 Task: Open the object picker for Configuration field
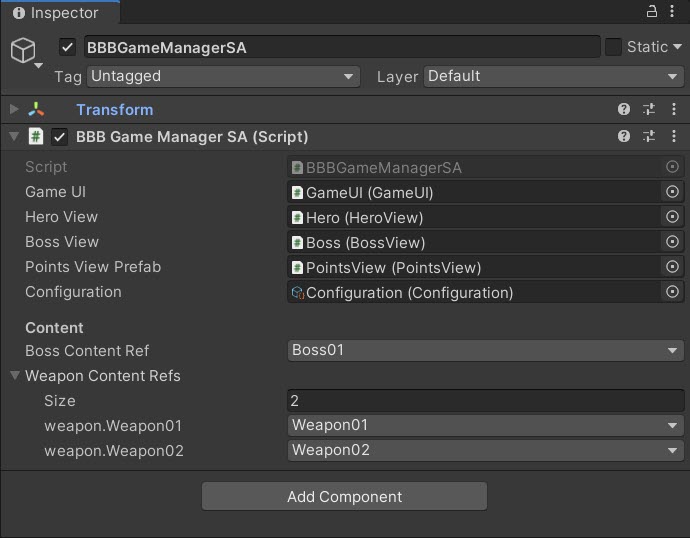[x=672, y=292]
